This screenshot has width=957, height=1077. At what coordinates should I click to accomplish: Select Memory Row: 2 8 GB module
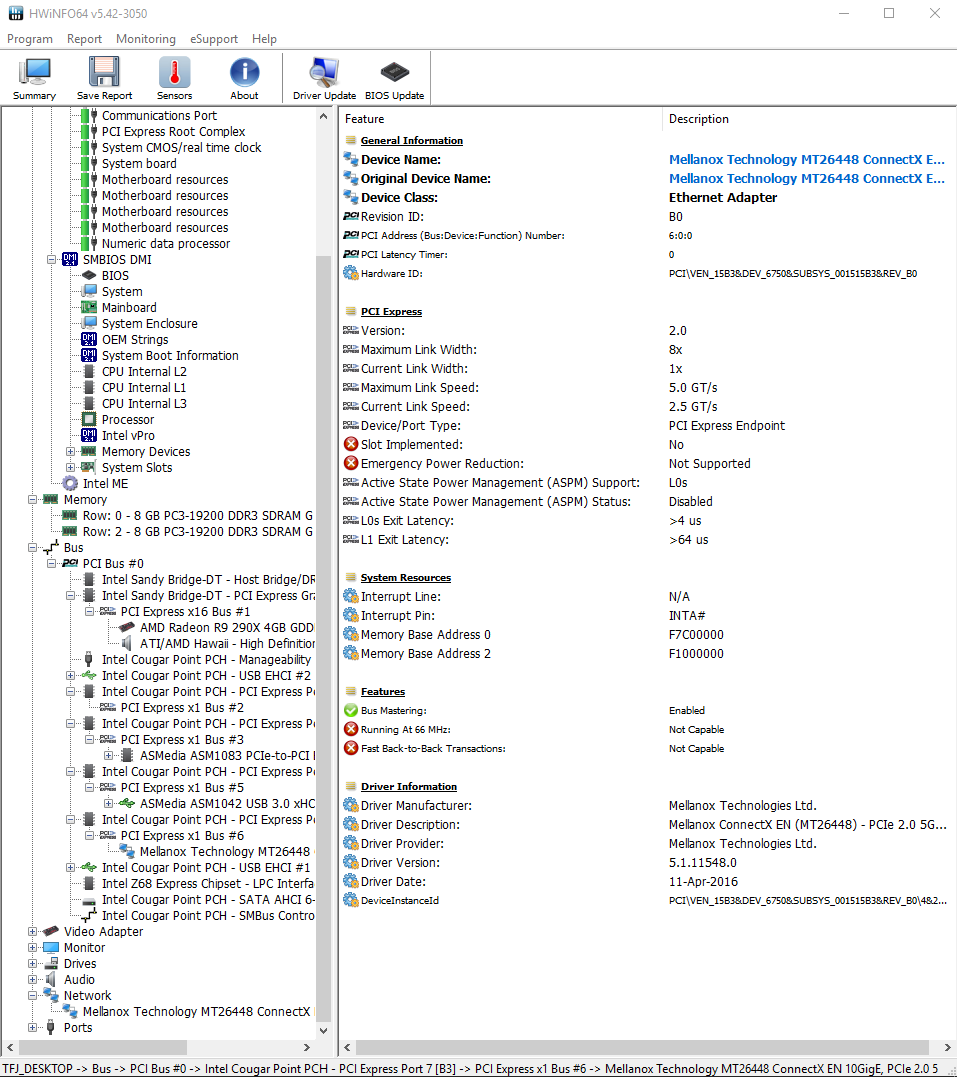[x=198, y=532]
